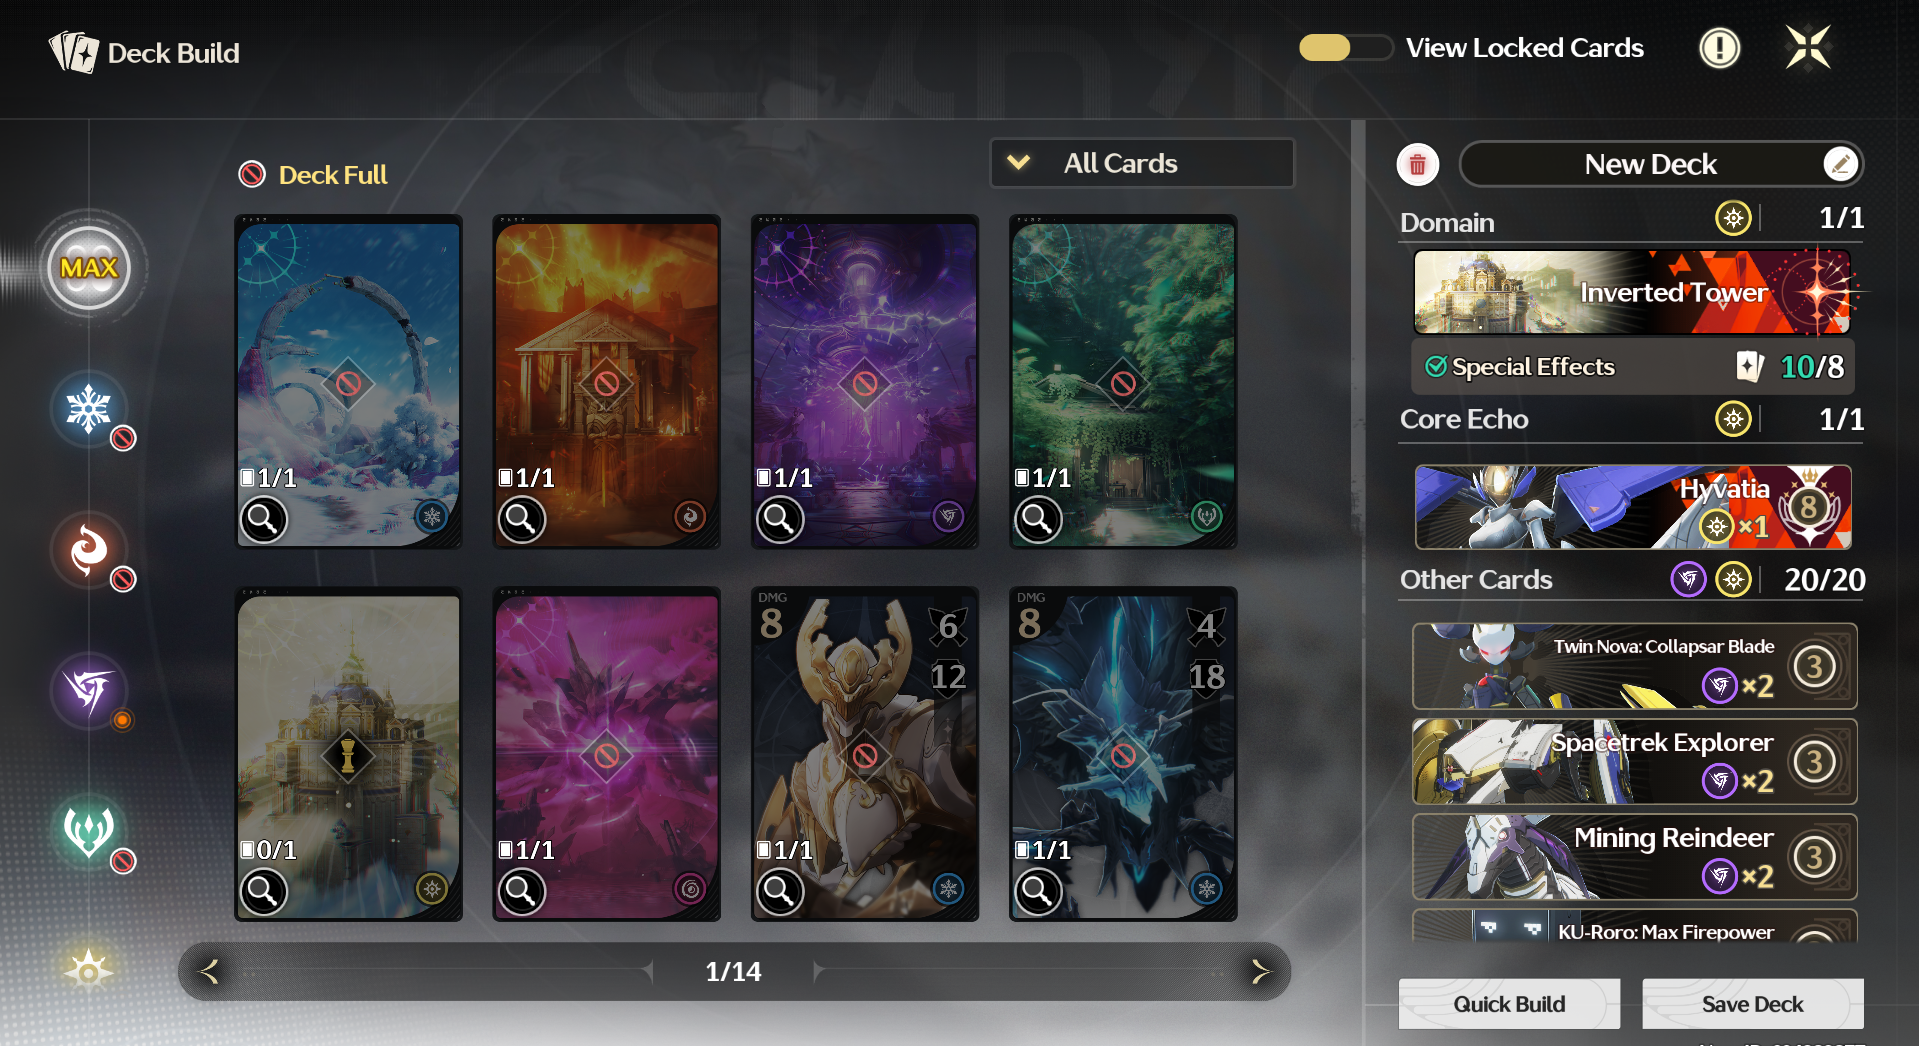
Task: Select the golden armored DMG 8 card
Action: coord(865,754)
